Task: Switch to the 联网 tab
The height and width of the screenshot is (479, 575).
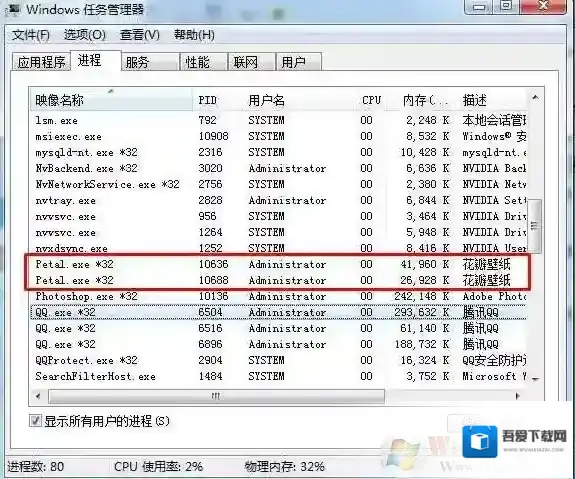Action: coord(251,62)
